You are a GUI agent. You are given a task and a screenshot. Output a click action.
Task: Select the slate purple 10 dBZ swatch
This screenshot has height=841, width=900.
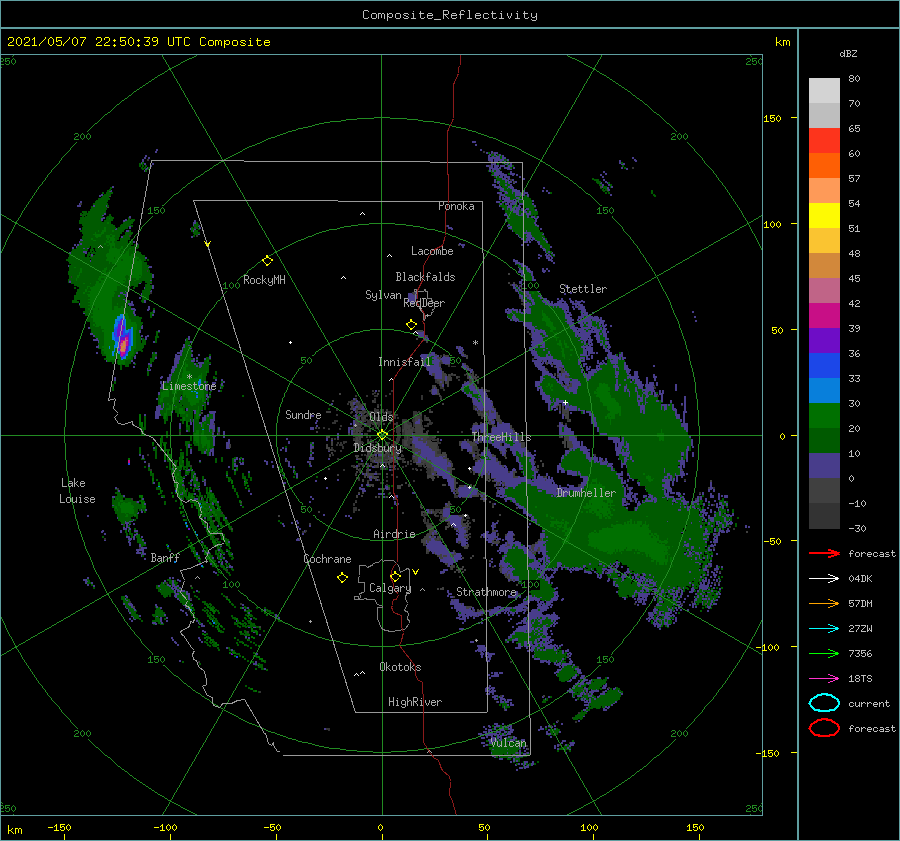tap(824, 465)
